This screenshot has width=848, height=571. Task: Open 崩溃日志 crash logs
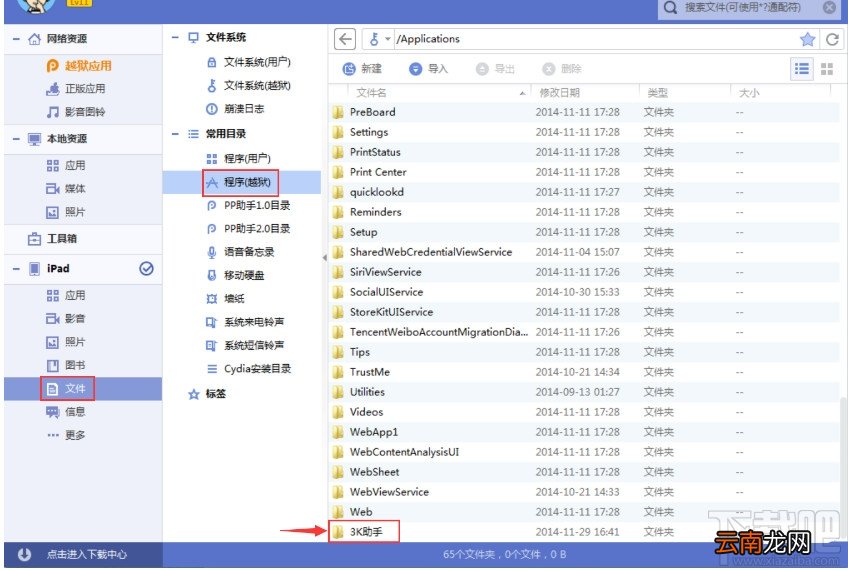[235, 109]
